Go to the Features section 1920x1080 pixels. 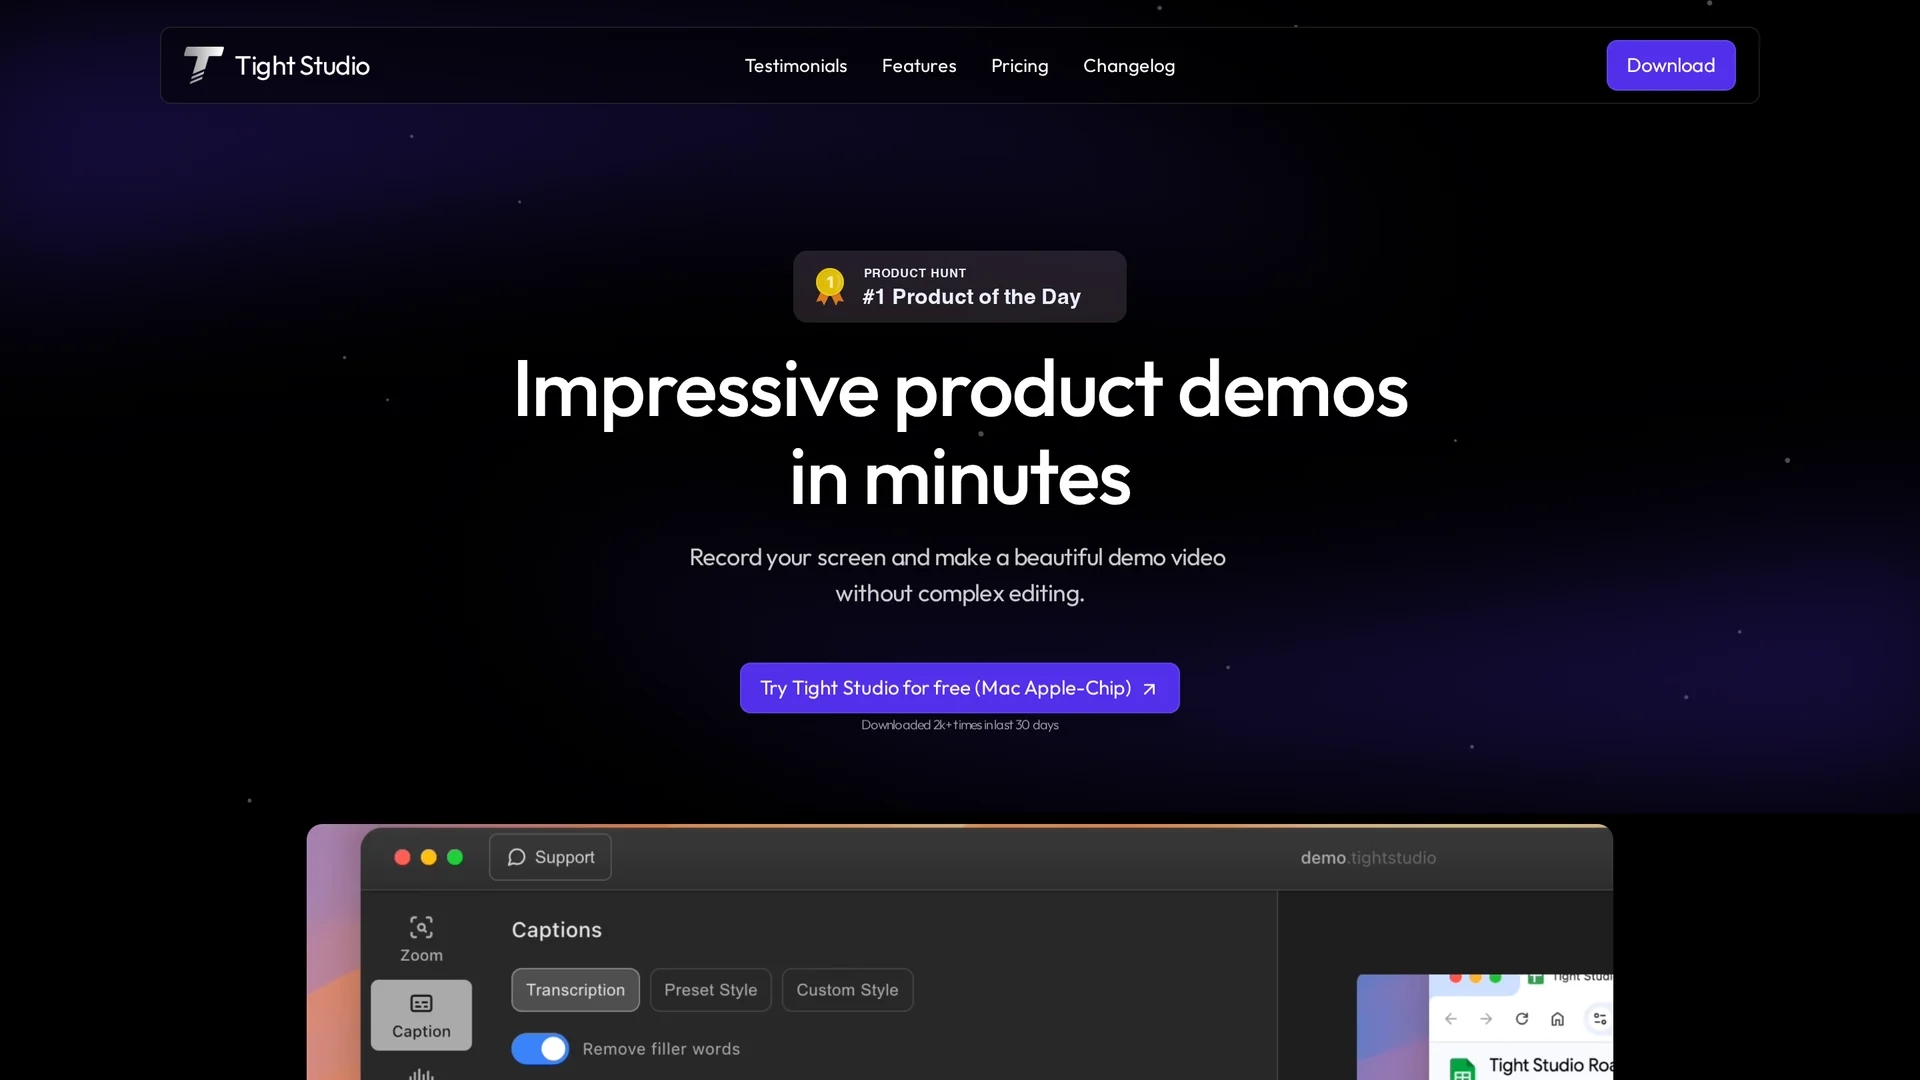[x=919, y=66]
